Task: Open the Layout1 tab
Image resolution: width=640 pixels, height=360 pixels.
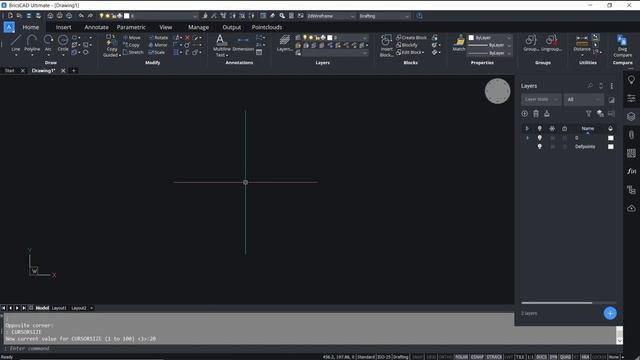Action: click(59, 308)
